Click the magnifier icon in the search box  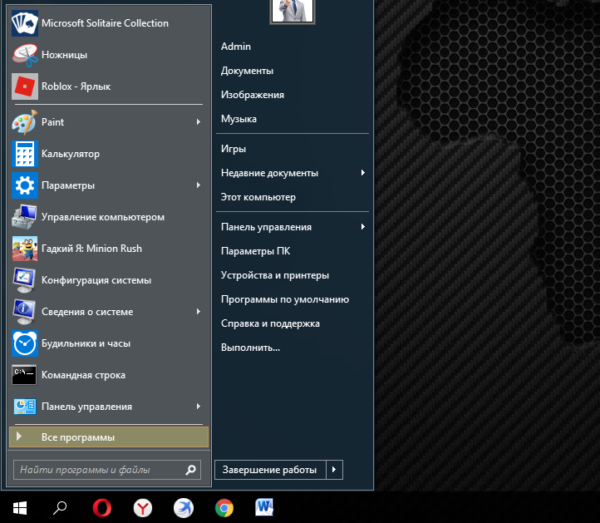(191, 469)
